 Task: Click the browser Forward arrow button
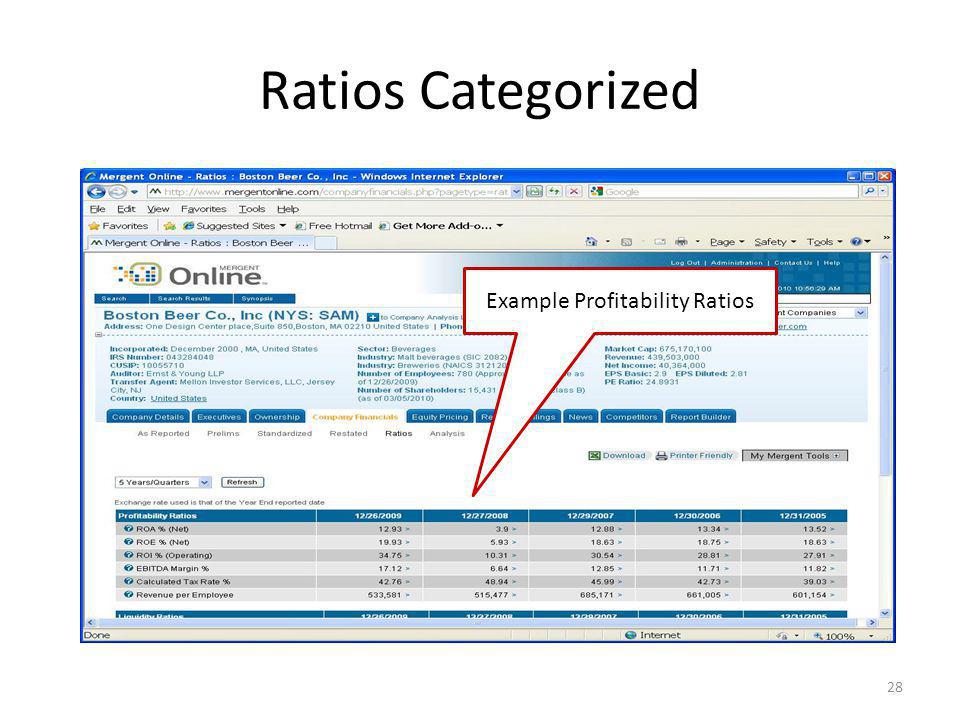(117, 192)
